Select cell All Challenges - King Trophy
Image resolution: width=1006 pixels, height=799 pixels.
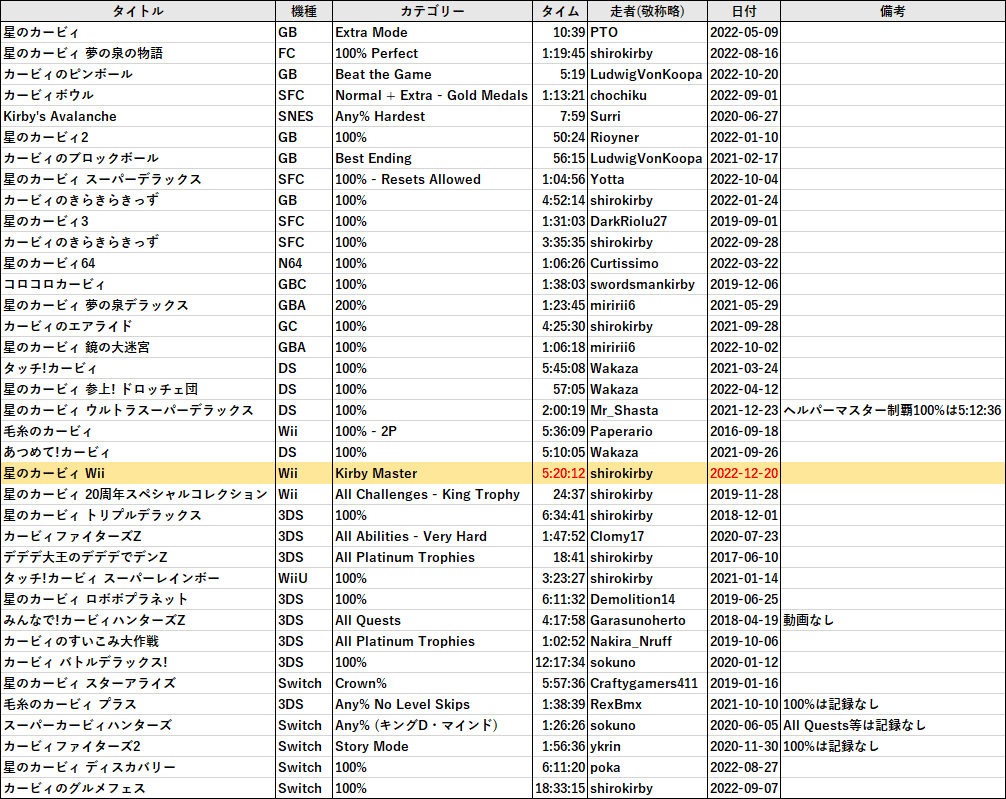432,494
